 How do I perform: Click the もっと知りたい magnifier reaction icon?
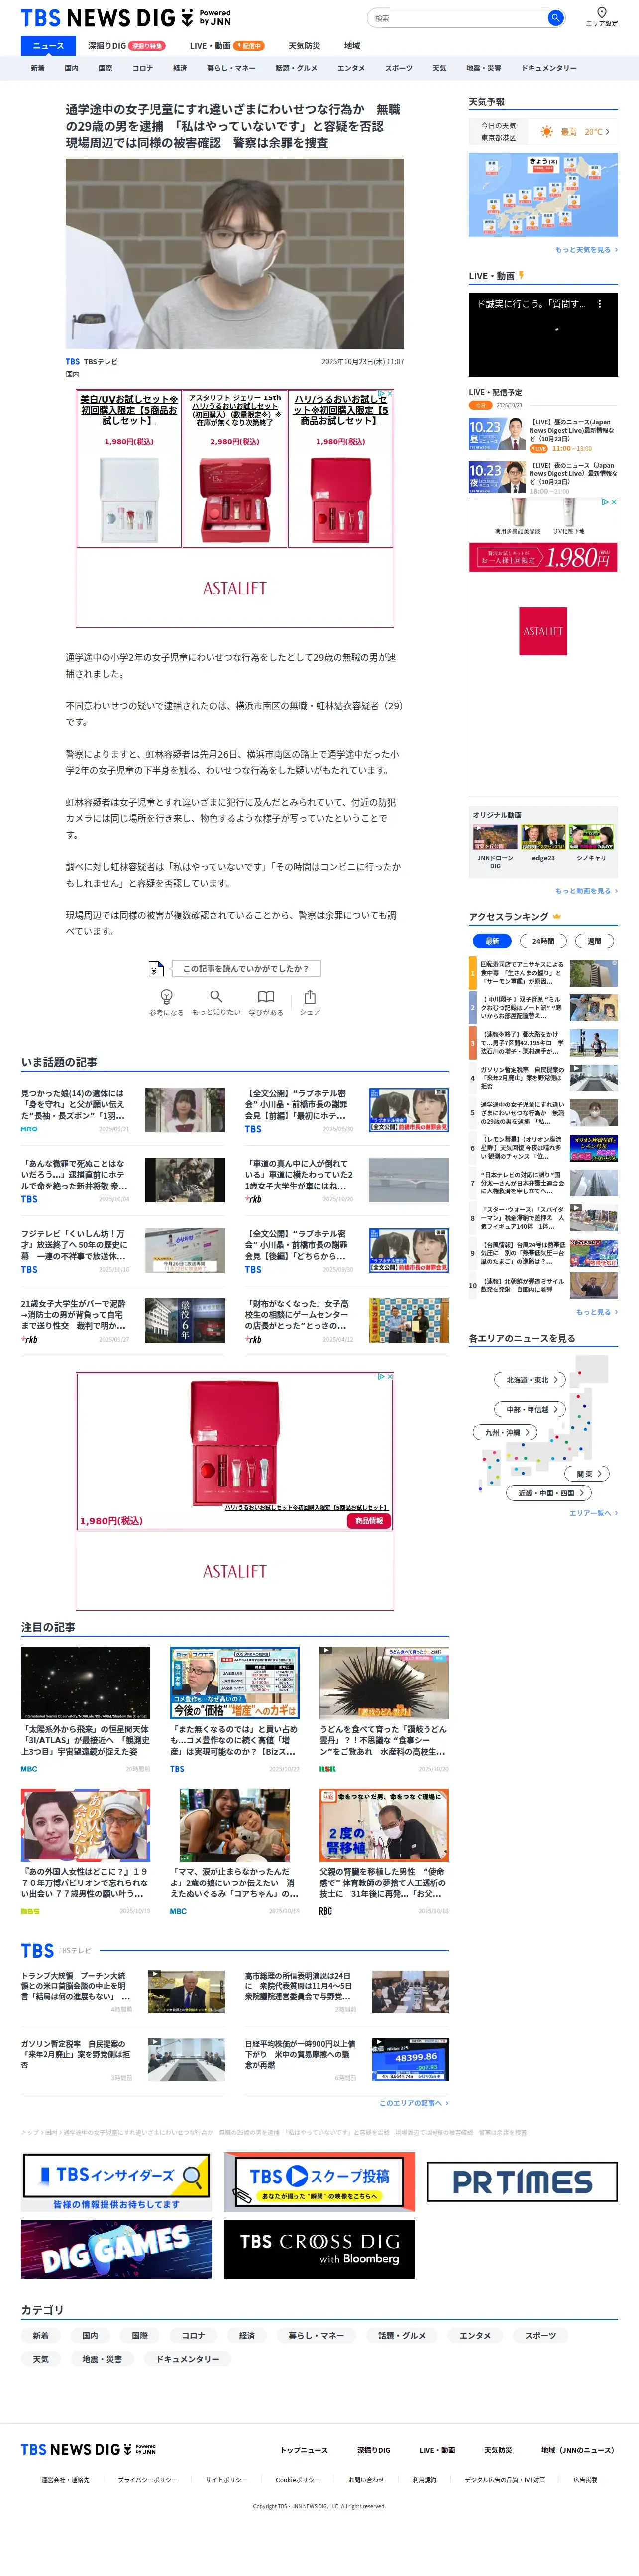(216, 996)
